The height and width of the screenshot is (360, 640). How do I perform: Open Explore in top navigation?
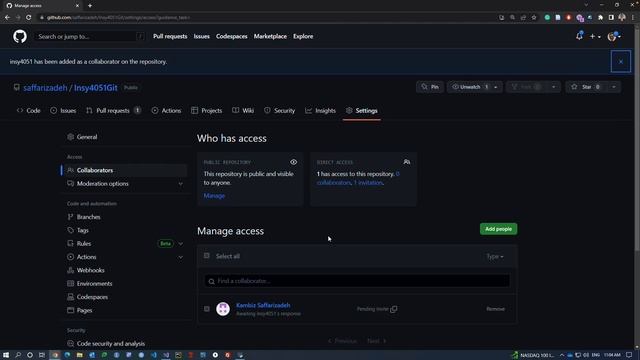[303, 36]
